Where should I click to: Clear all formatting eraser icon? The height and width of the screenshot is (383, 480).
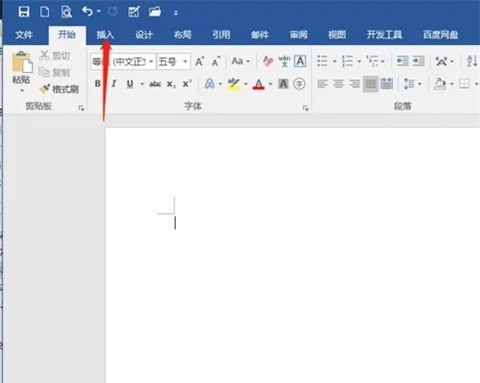[268, 61]
